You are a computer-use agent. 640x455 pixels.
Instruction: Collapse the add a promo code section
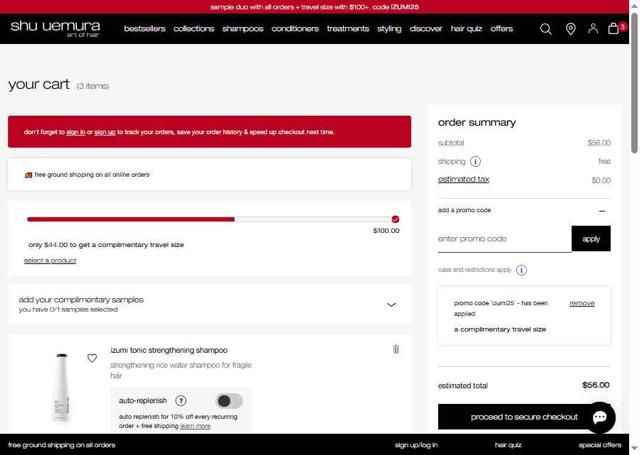602,211
